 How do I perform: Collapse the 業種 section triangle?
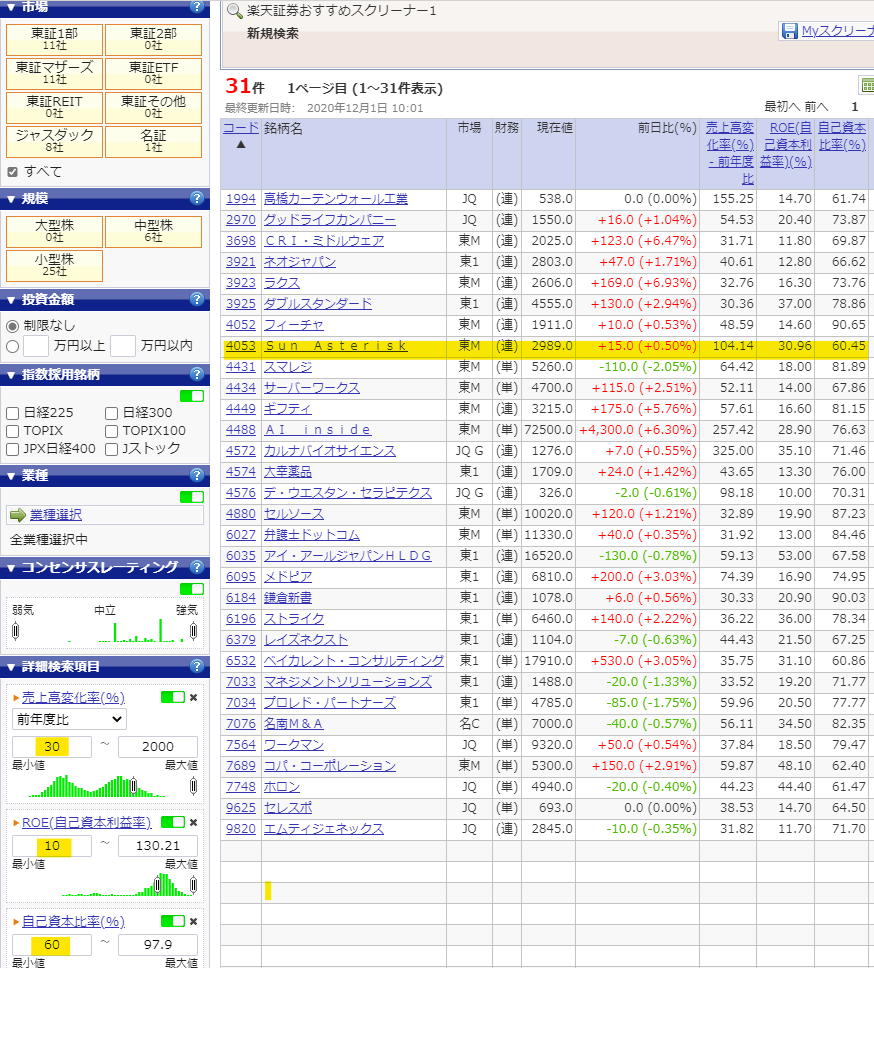click(11, 476)
